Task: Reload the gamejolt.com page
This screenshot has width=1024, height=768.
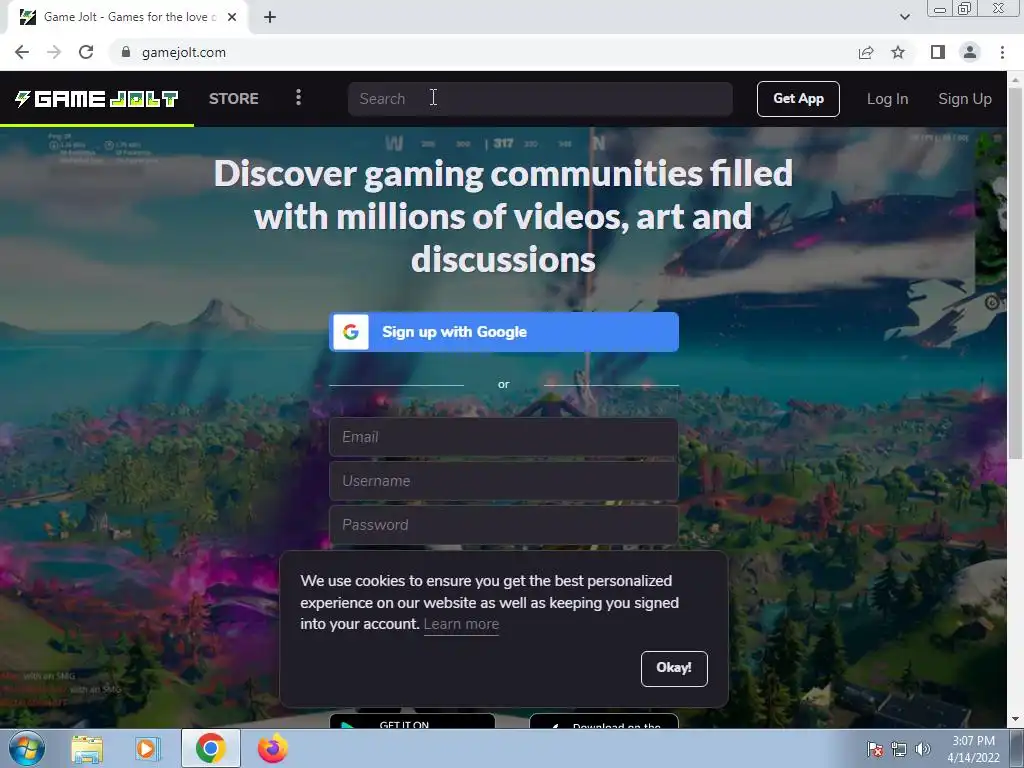Action: click(86, 52)
